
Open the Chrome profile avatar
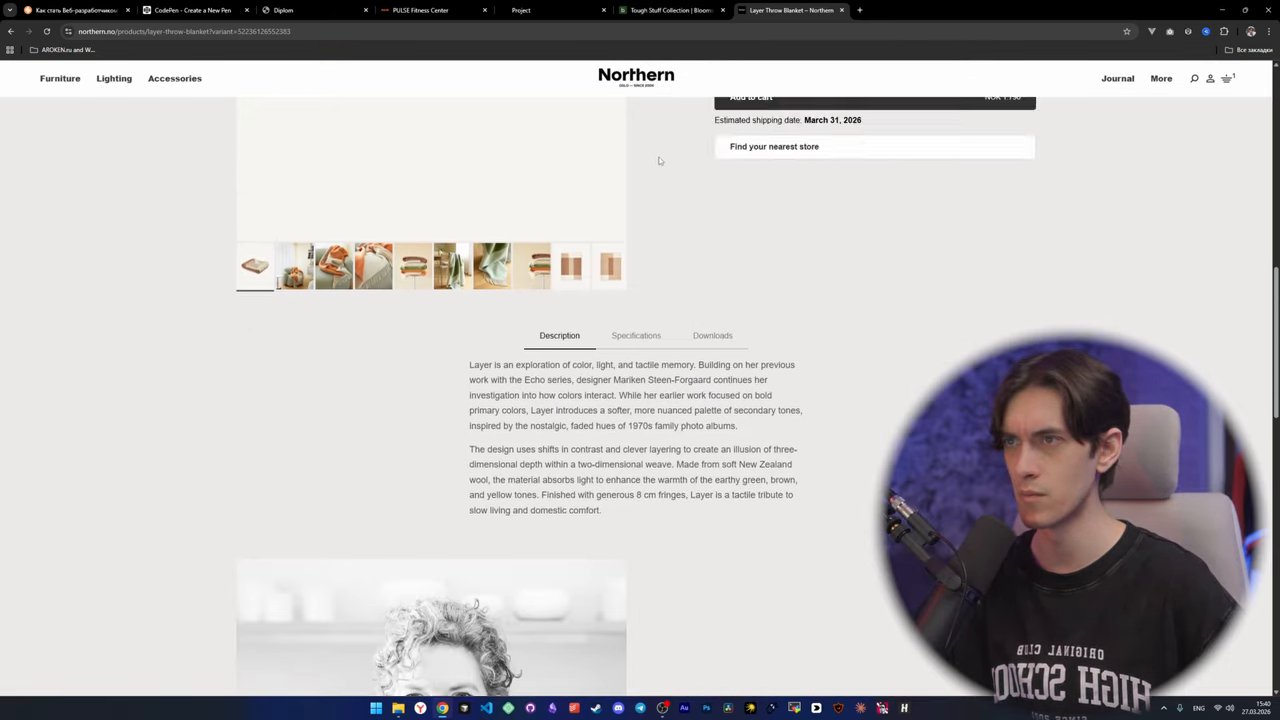coord(1250,31)
